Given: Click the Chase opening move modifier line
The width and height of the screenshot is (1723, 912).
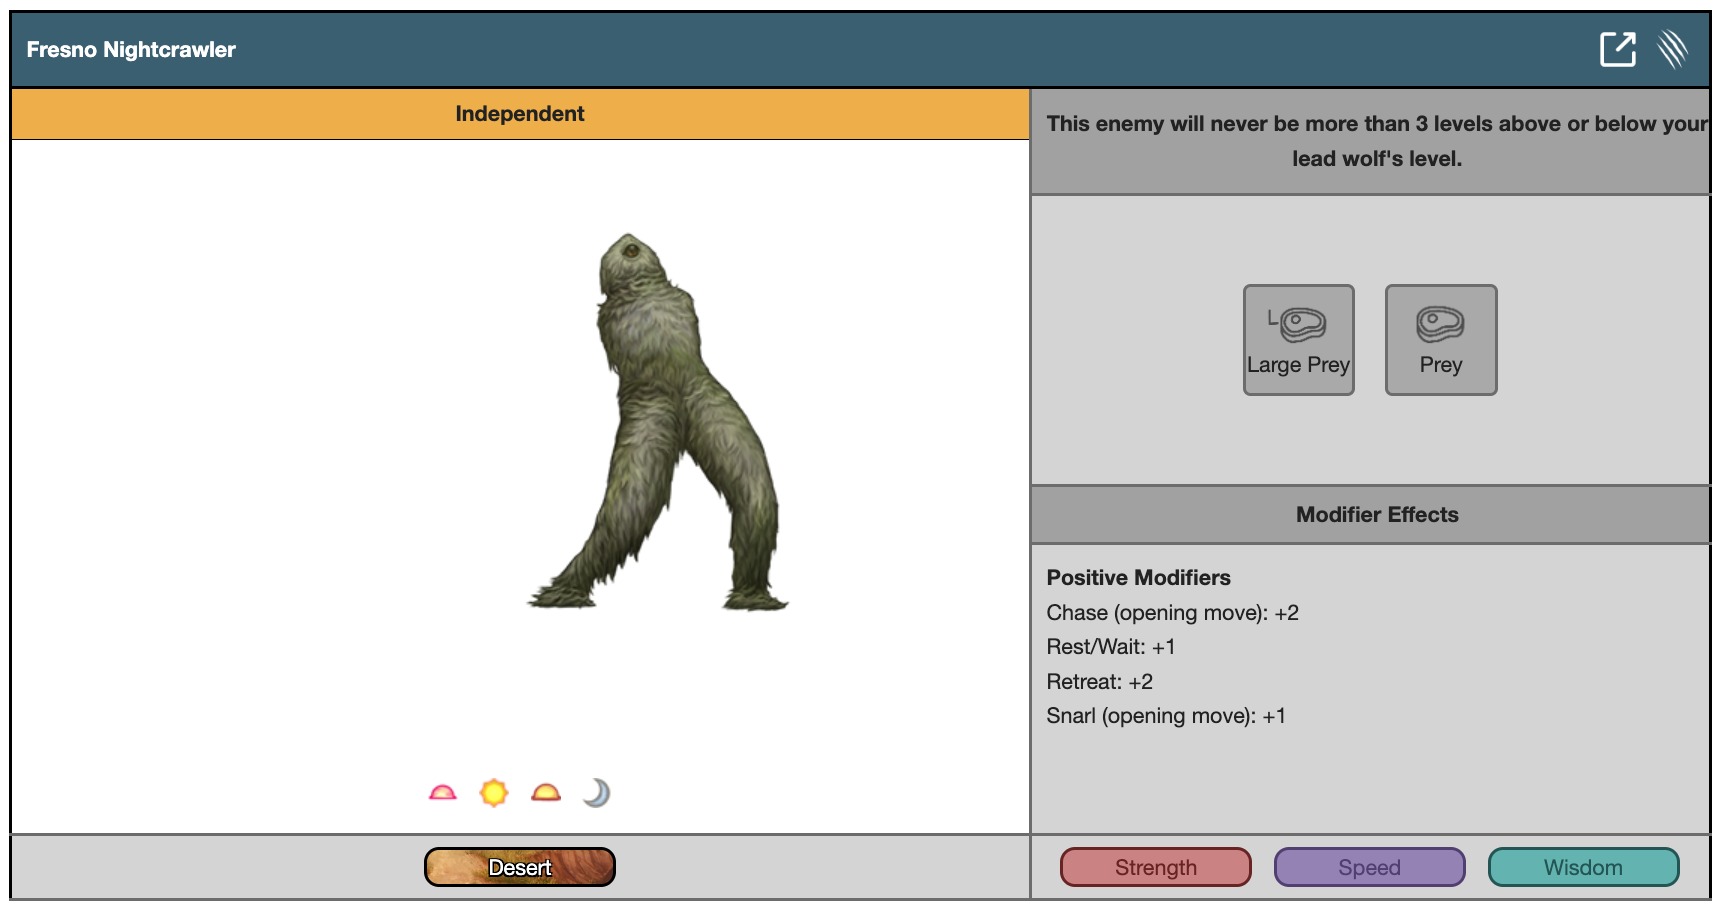Looking at the screenshot, I should [x=1172, y=613].
